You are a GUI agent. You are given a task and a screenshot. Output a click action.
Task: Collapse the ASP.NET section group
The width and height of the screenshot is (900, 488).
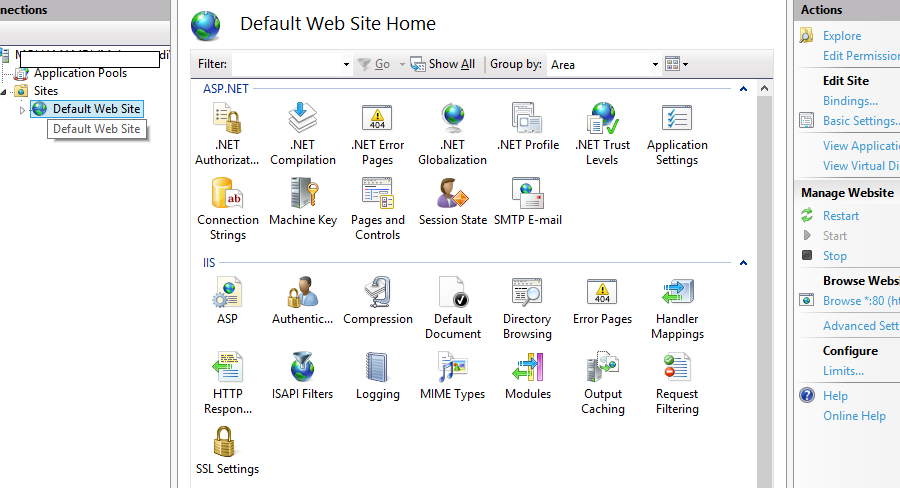(x=743, y=89)
